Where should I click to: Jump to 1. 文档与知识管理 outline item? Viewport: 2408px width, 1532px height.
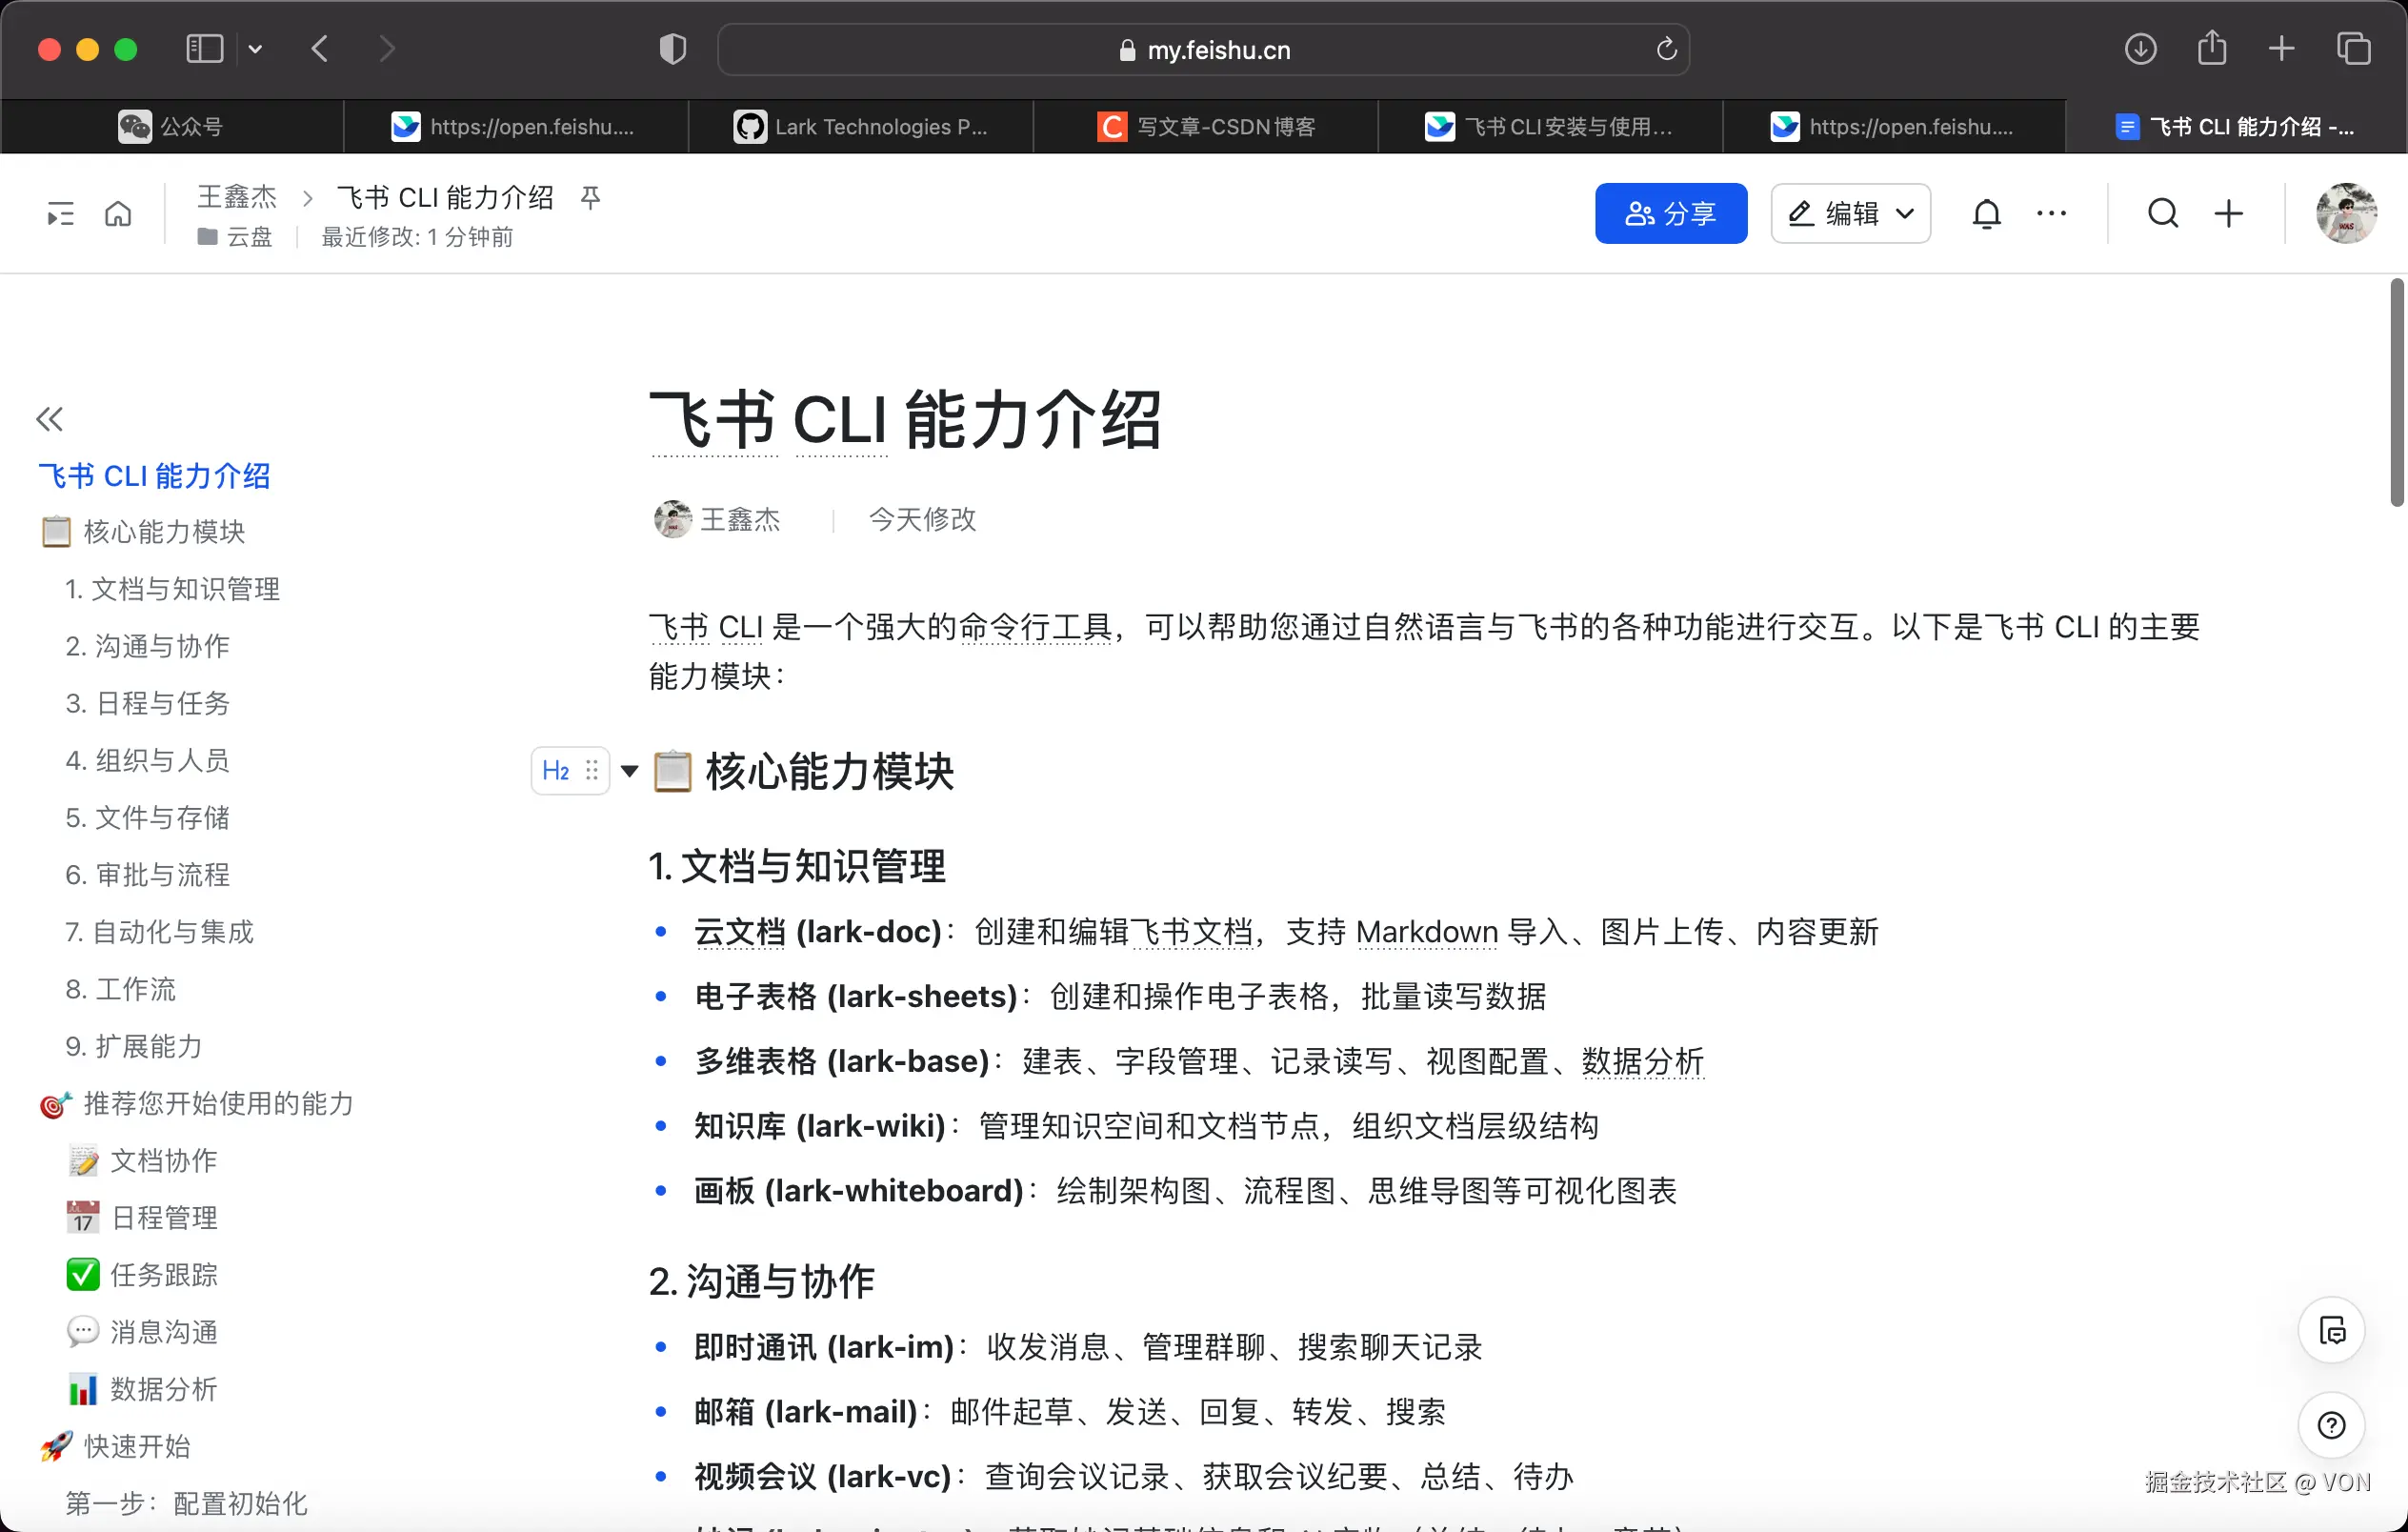[173, 589]
